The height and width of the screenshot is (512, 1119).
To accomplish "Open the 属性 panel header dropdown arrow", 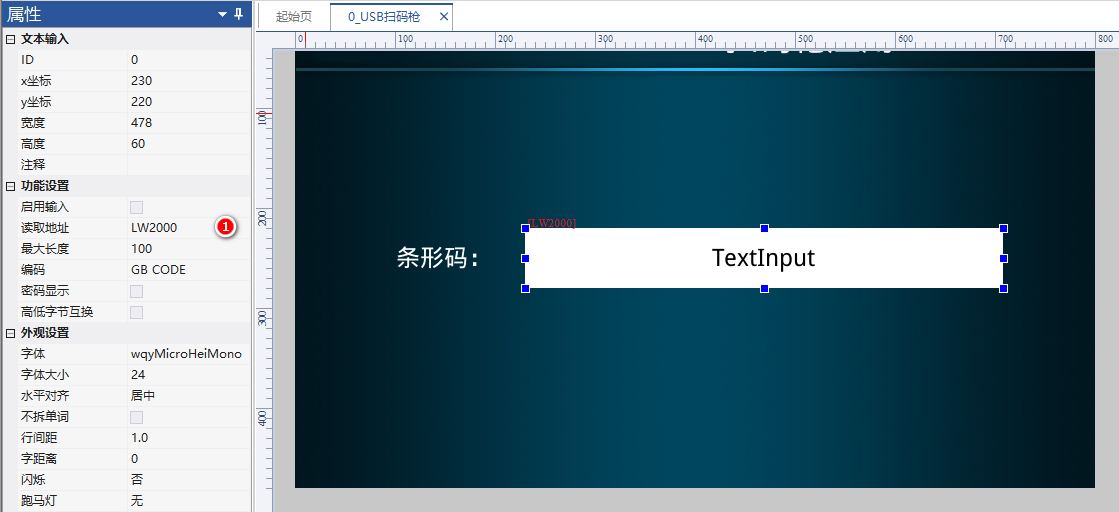I will [x=222, y=14].
